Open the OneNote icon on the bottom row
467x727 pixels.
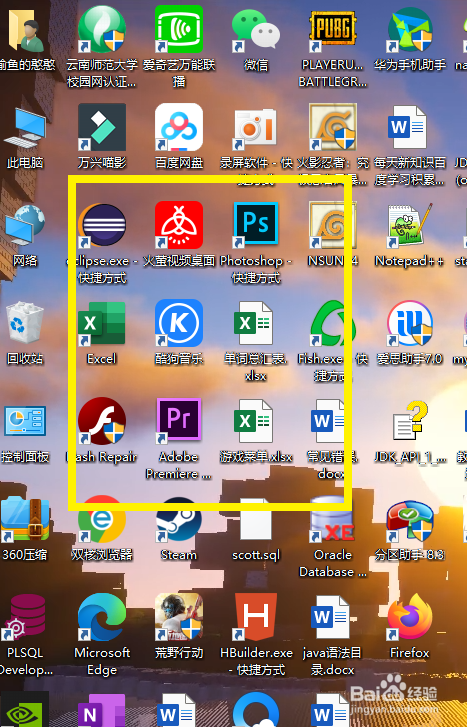coord(102,709)
